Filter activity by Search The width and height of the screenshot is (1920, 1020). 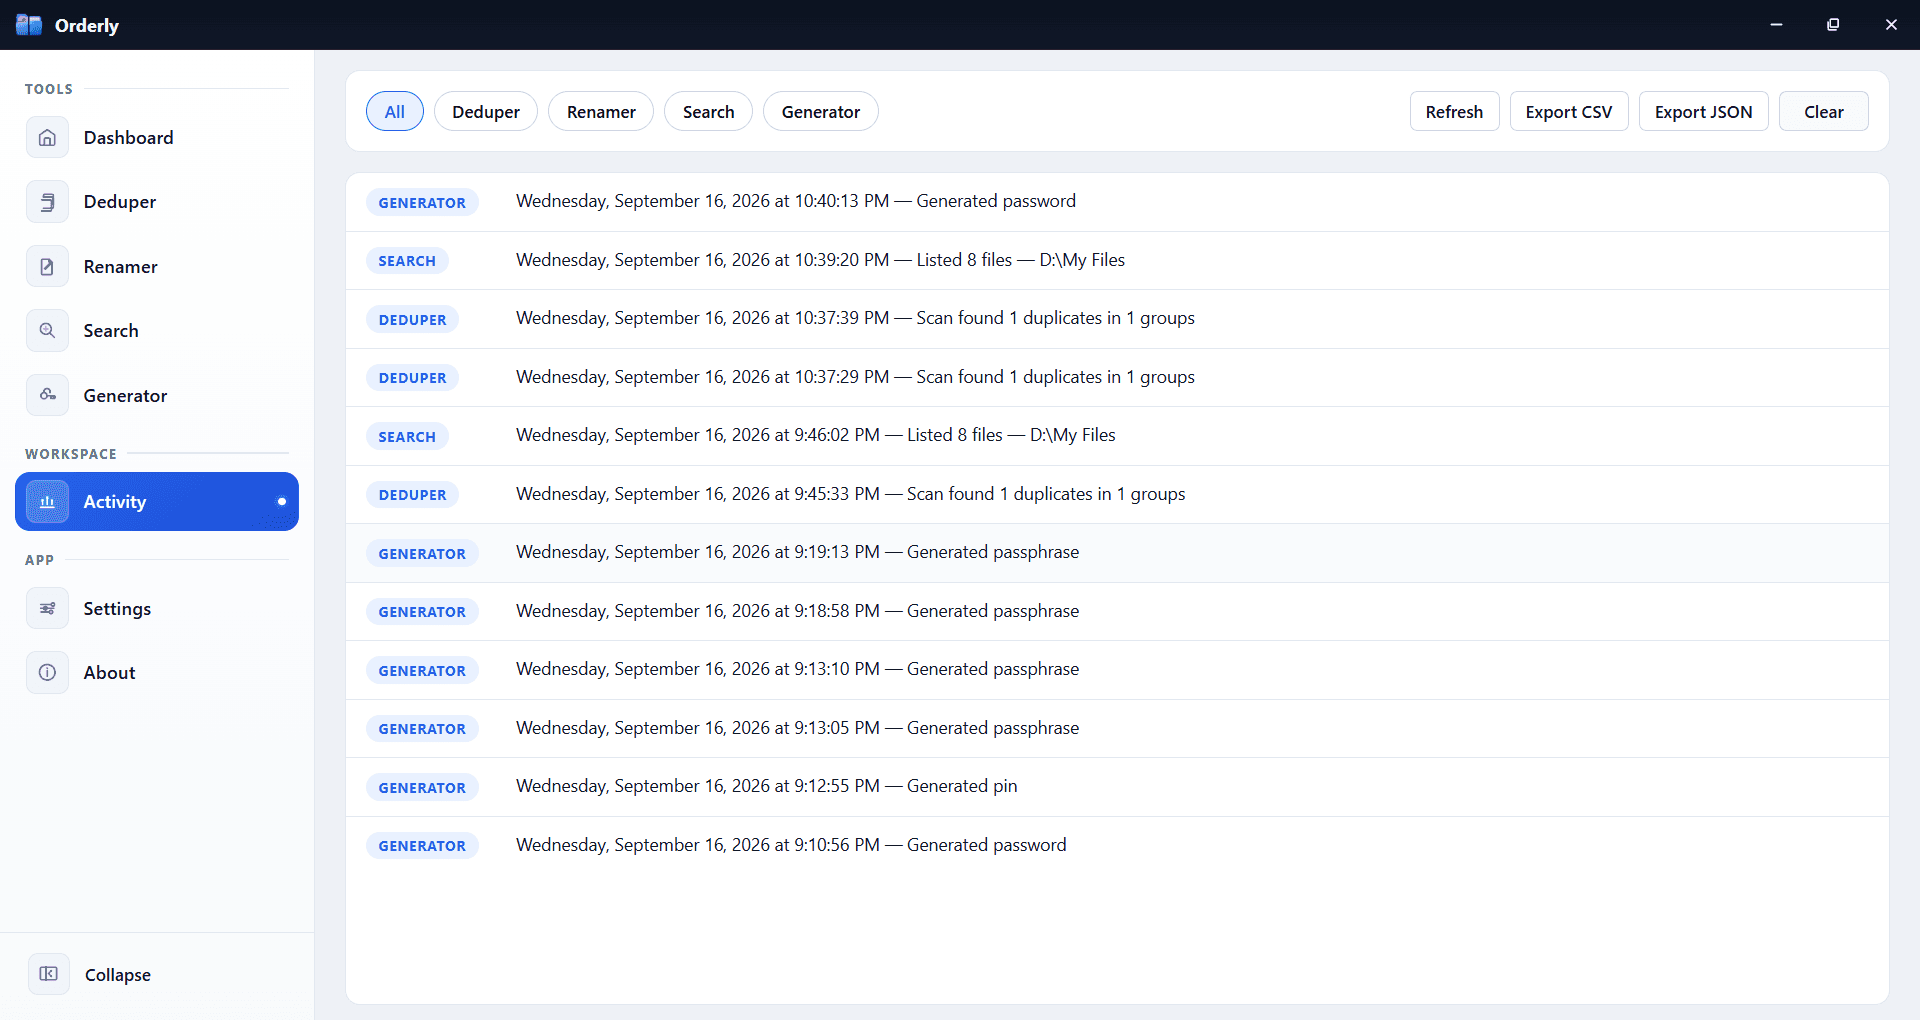708,112
